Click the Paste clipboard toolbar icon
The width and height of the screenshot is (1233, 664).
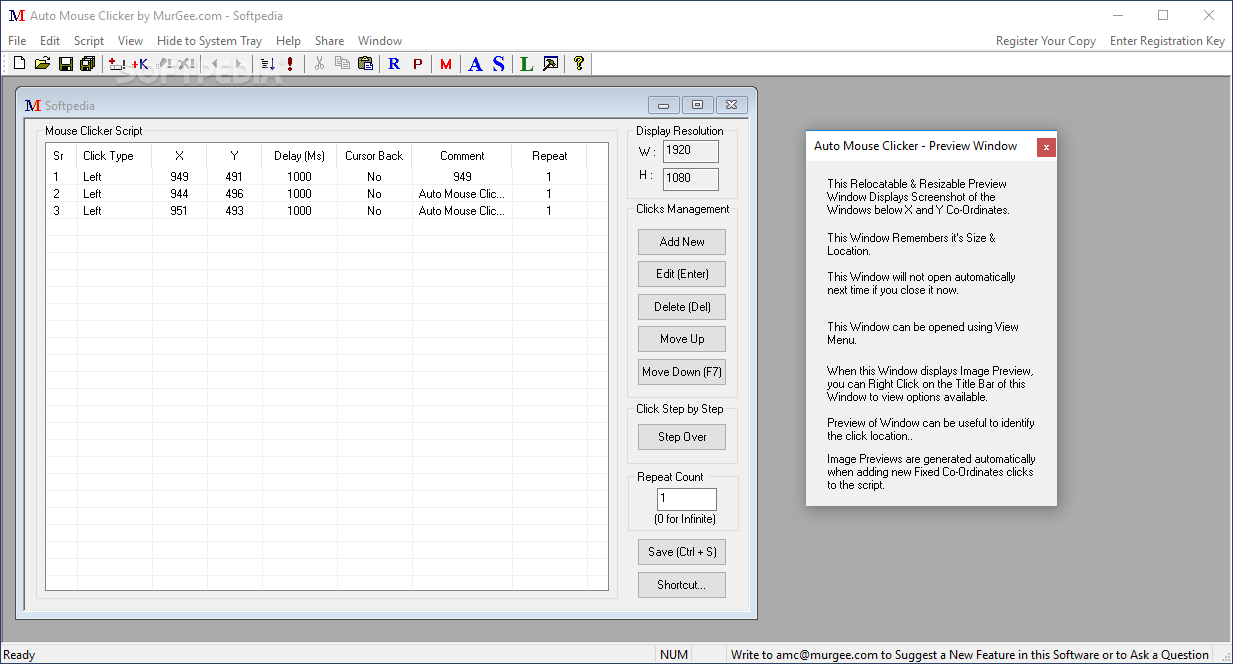(365, 64)
